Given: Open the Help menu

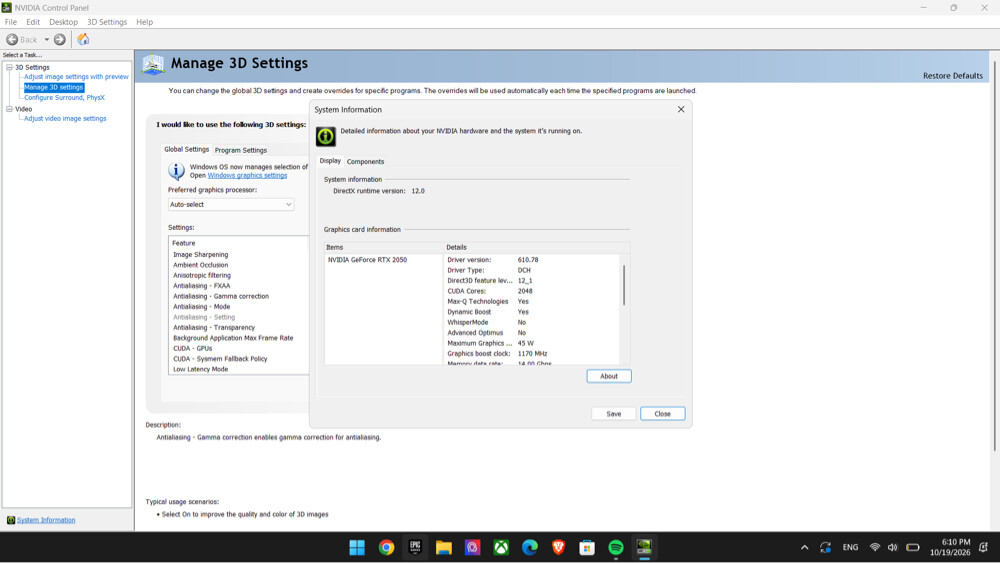Looking at the screenshot, I should click(x=145, y=22).
